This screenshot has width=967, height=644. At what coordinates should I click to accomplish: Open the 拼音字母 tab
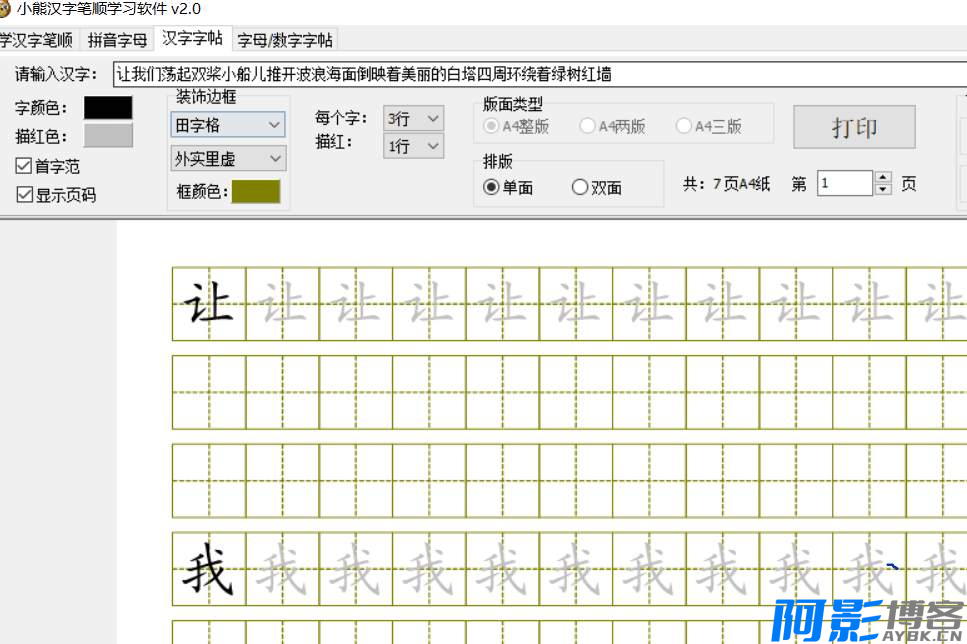[x=117, y=40]
